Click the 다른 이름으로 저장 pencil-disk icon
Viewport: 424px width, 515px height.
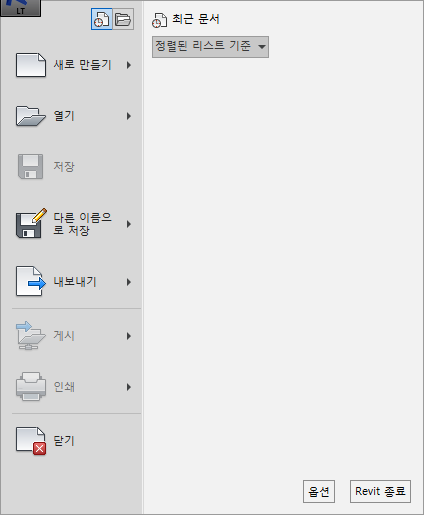tap(31, 223)
